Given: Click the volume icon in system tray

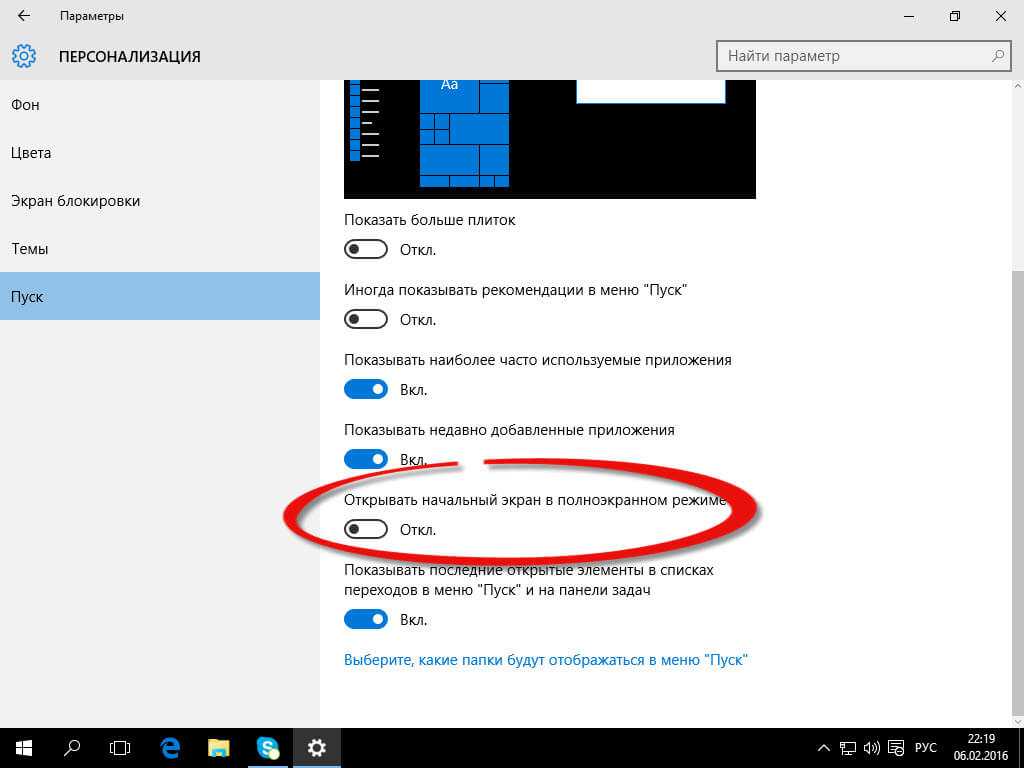Looking at the screenshot, I should point(870,747).
